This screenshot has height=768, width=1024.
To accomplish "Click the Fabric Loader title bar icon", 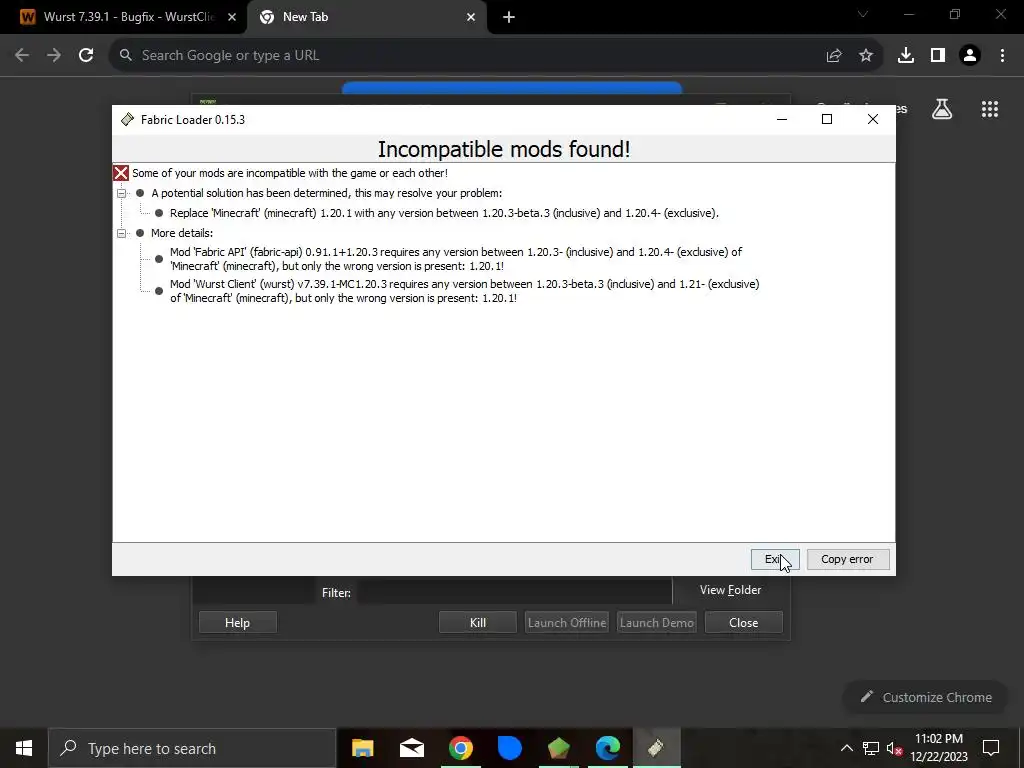I will (x=127, y=120).
